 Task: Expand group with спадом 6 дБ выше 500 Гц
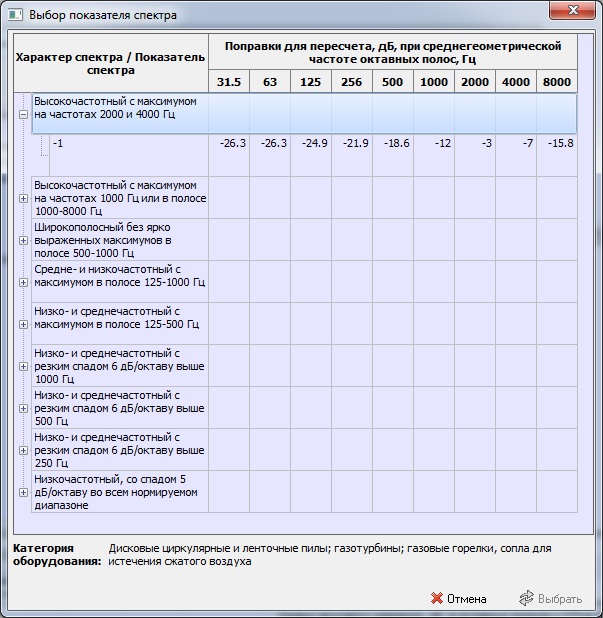(x=23, y=408)
